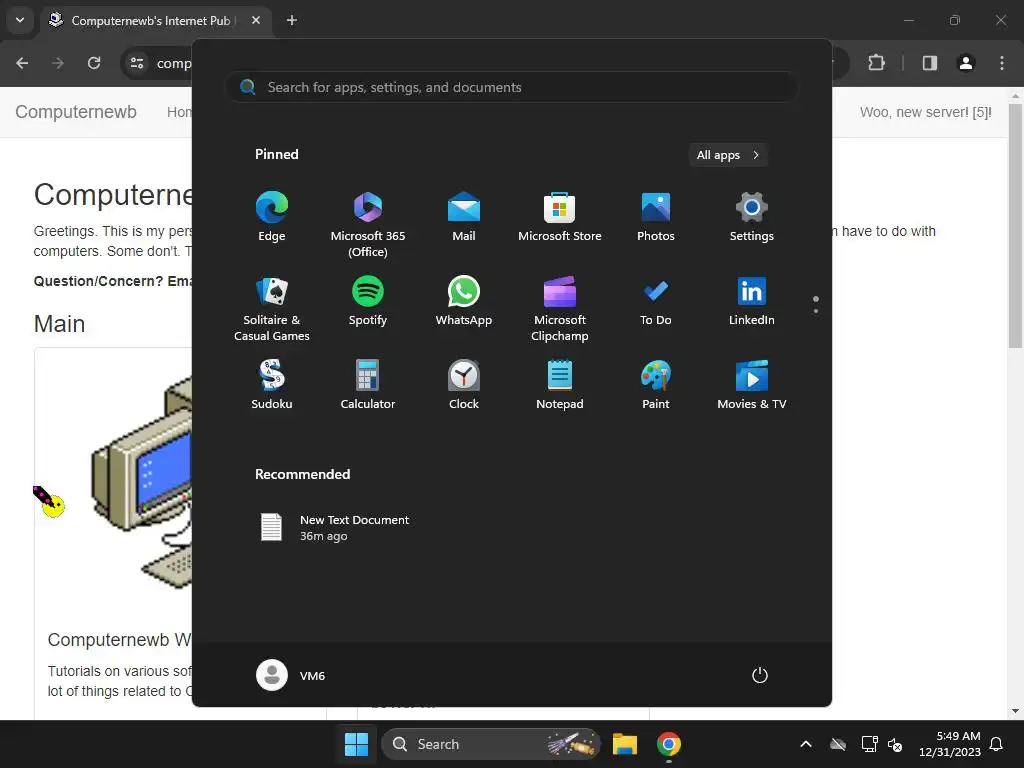Click the power button in Start menu

[x=760, y=675]
